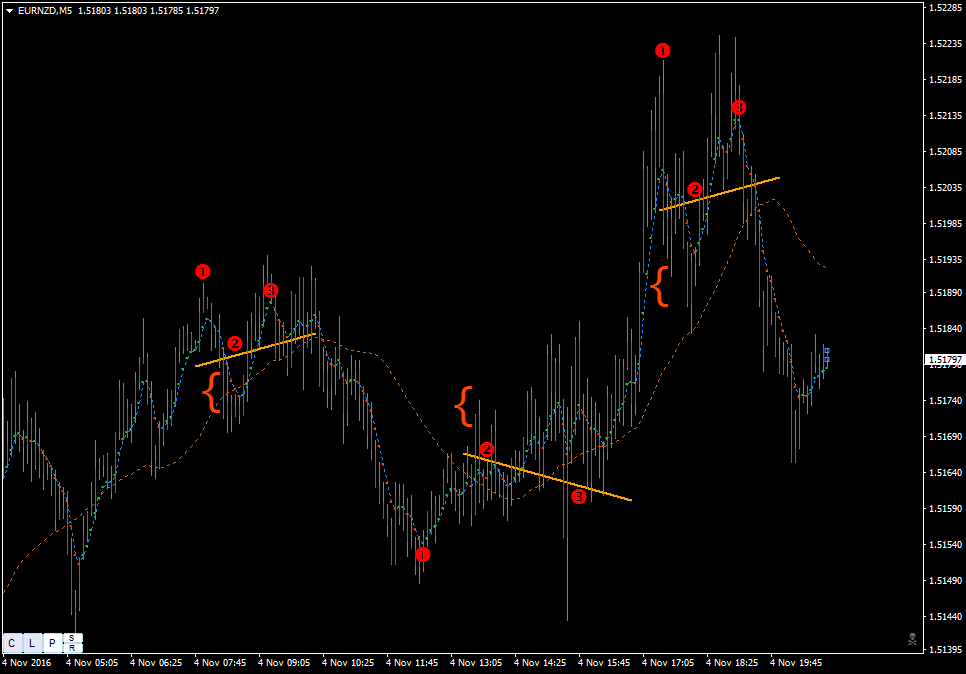Click time axis label 4 Nov 17:05

point(668,663)
